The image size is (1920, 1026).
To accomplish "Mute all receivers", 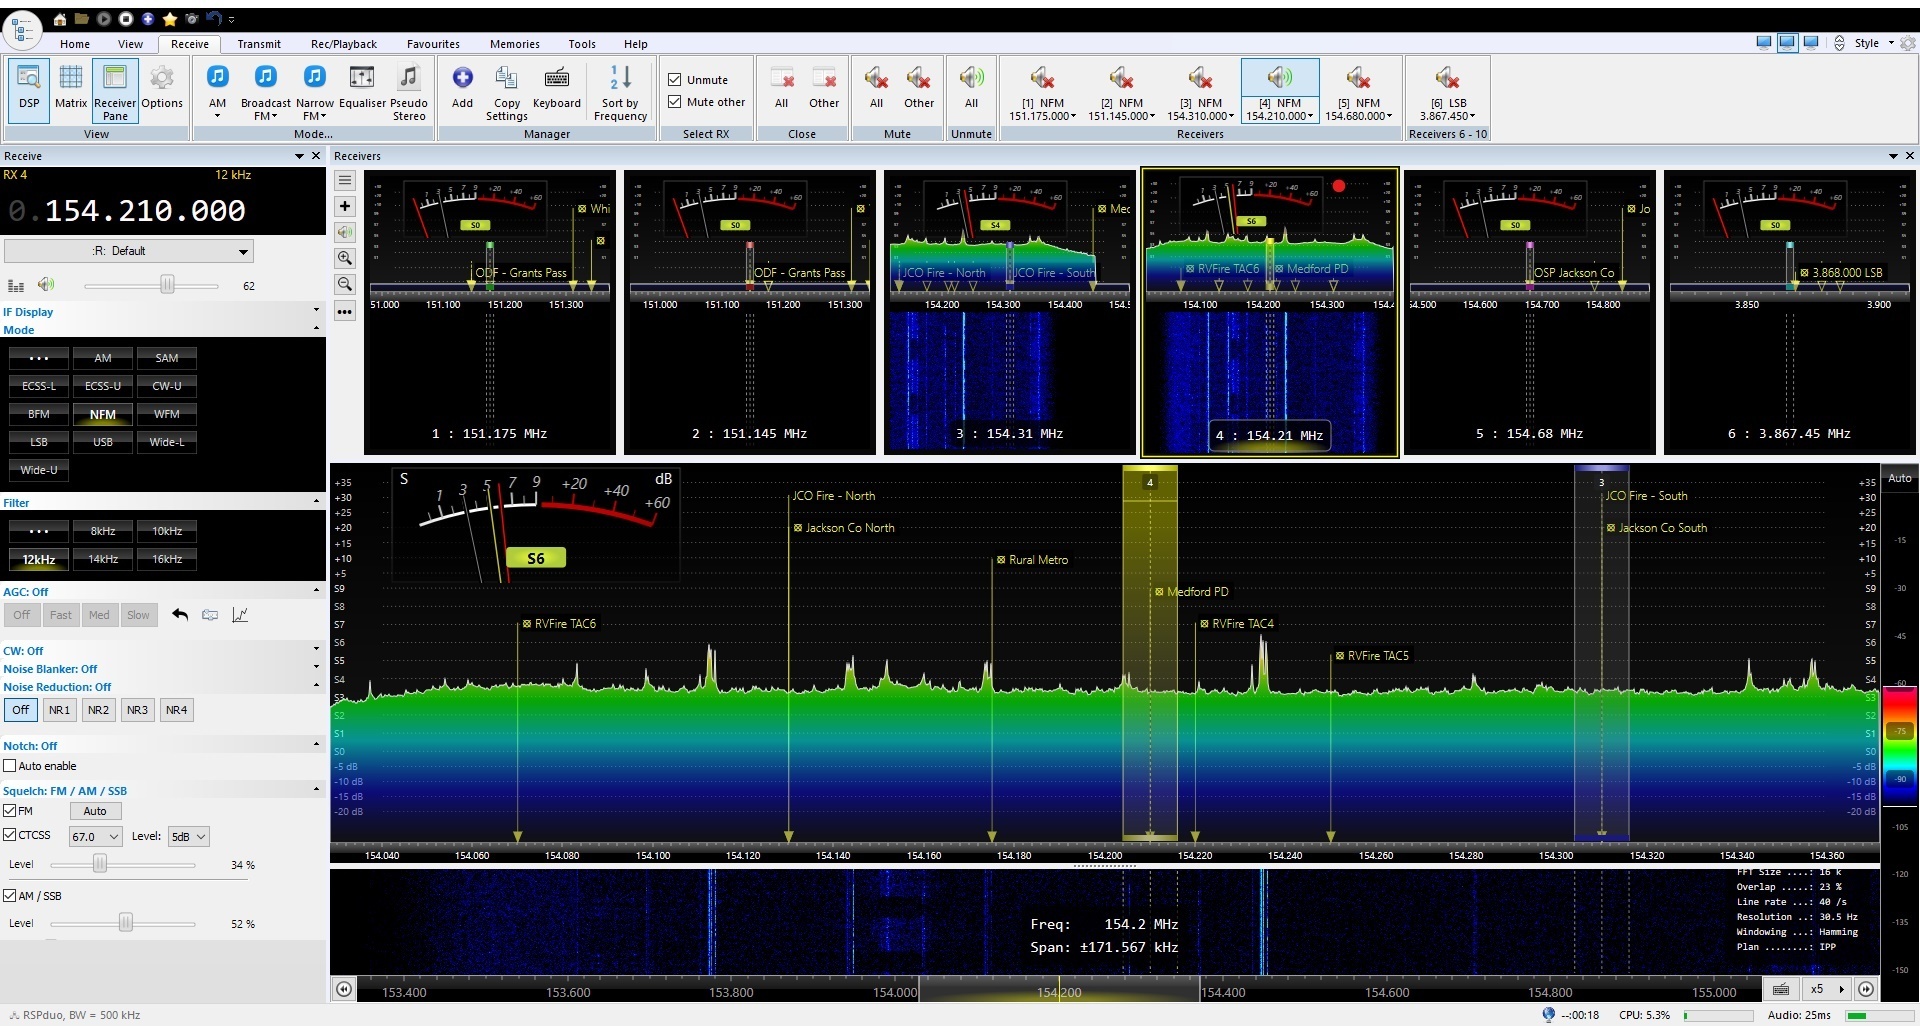I will (876, 88).
